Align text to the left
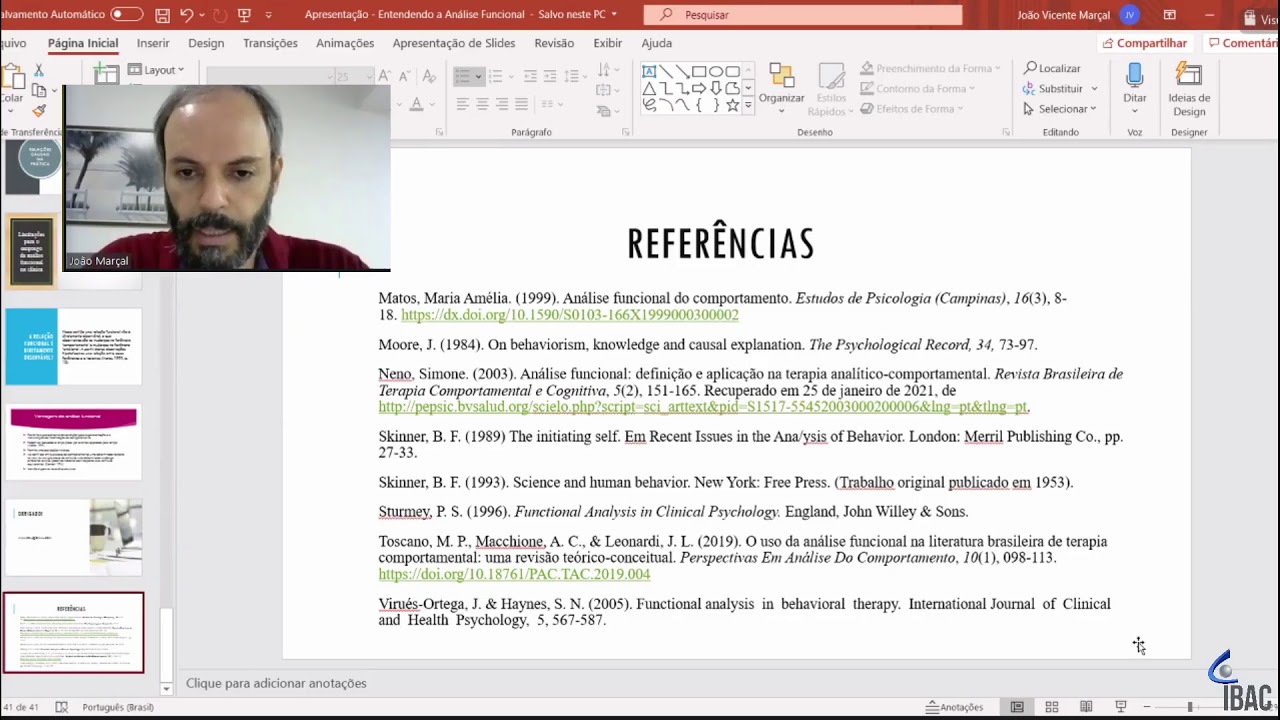This screenshot has width=1280, height=720. coord(462,104)
